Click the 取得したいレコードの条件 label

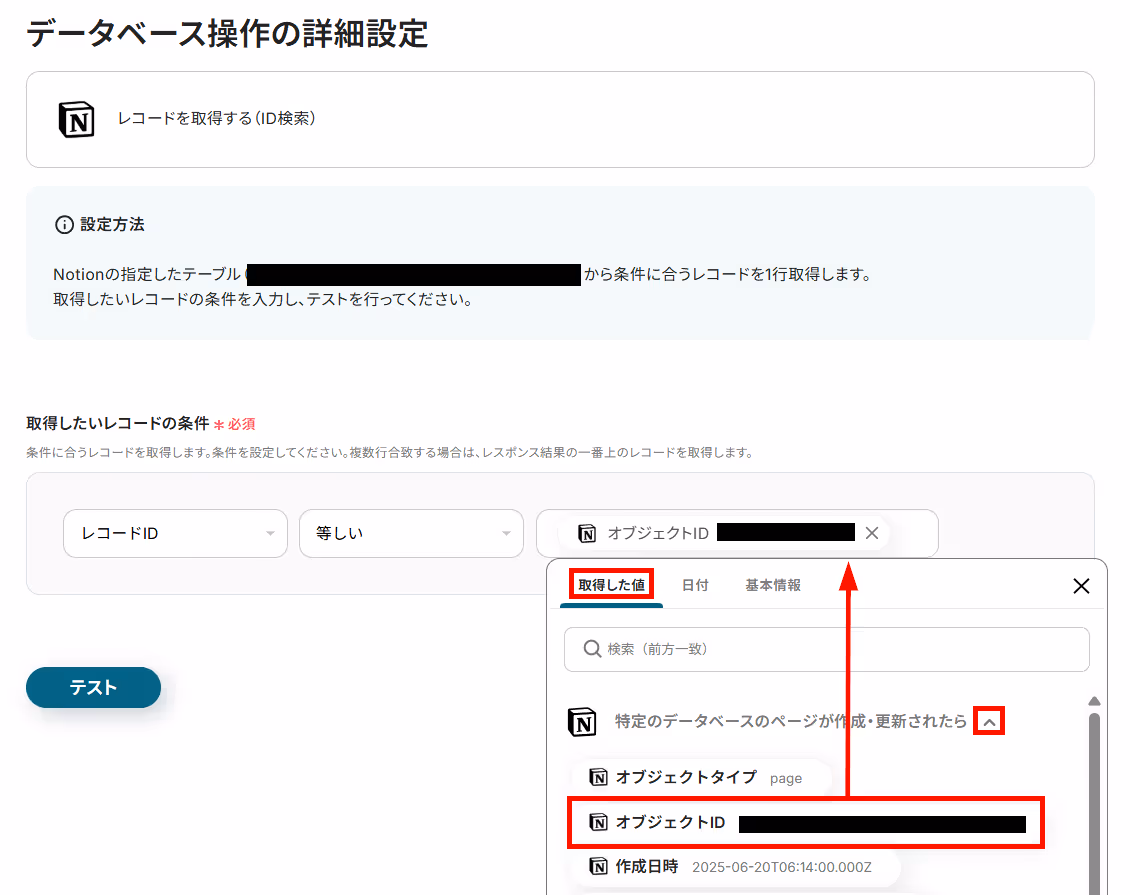(x=117, y=424)
